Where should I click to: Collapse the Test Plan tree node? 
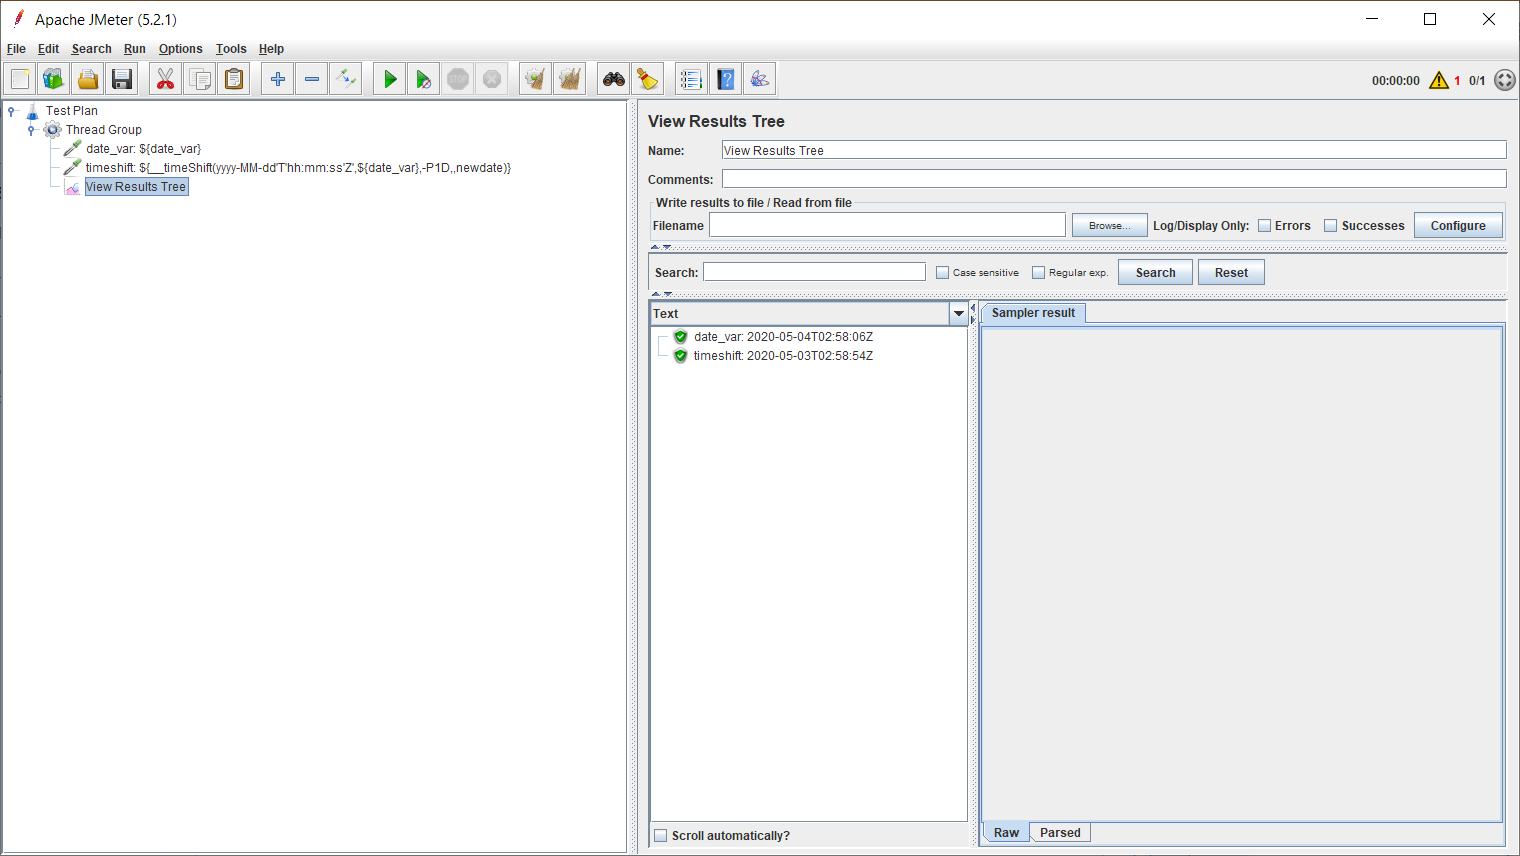pyautogui.click(x=11, y=111)
